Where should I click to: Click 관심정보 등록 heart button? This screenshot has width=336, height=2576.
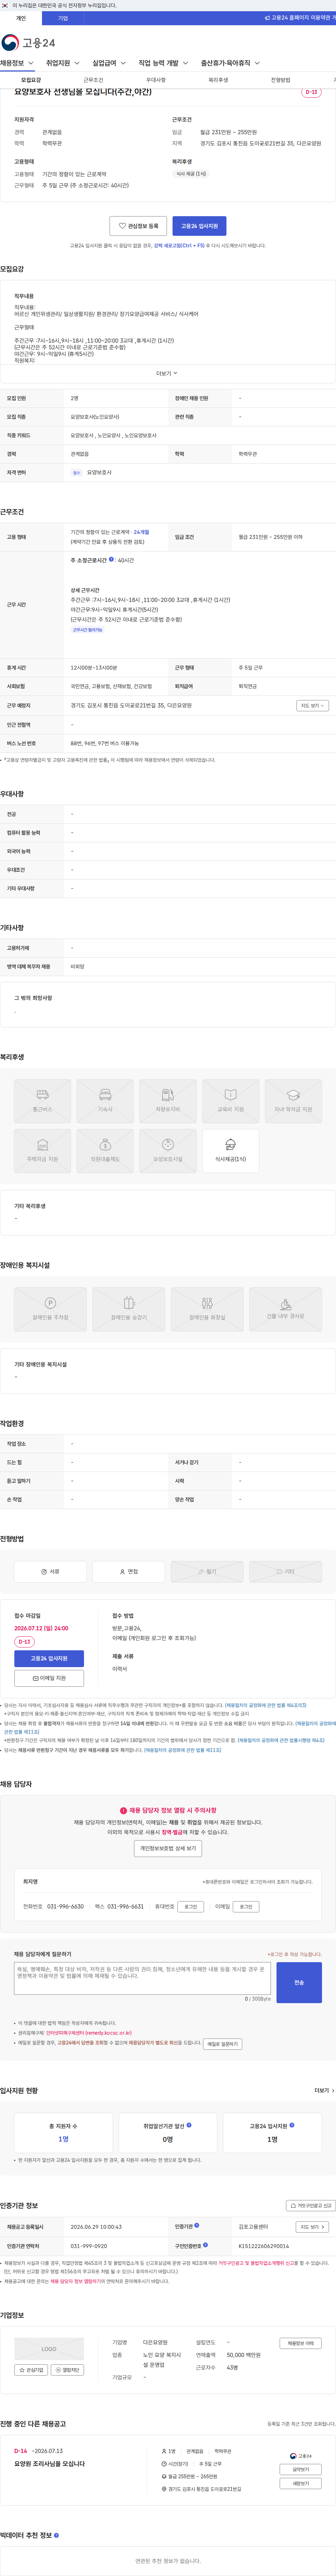(138, 226)
